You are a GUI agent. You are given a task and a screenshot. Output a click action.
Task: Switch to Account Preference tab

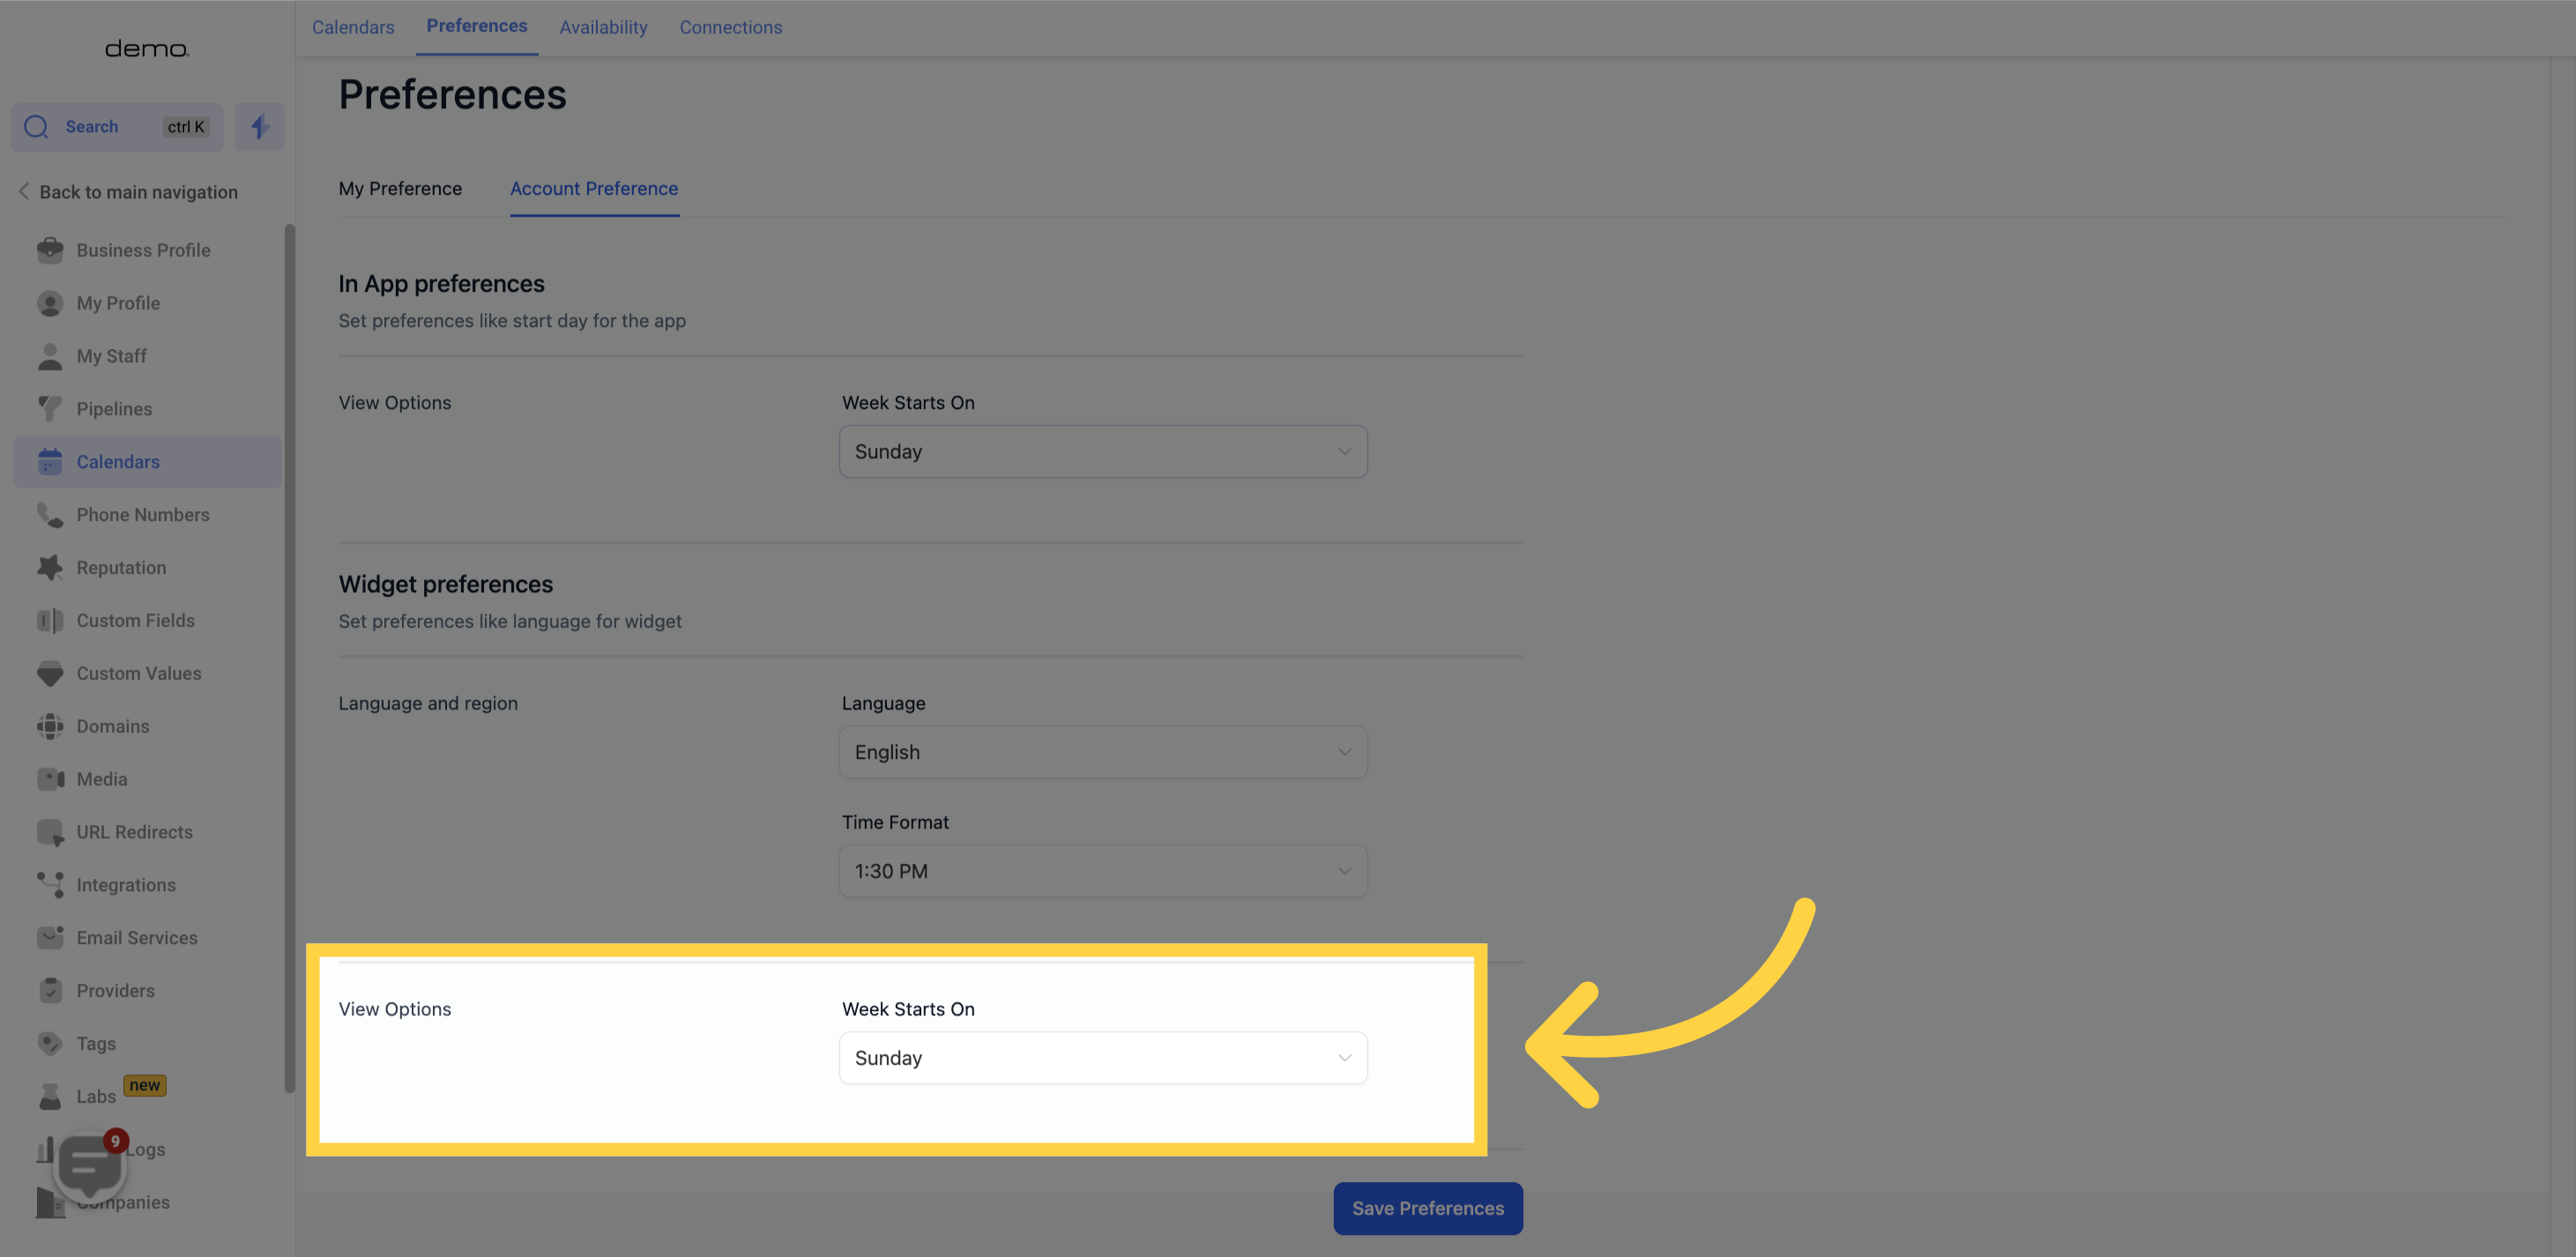[593, 189]
